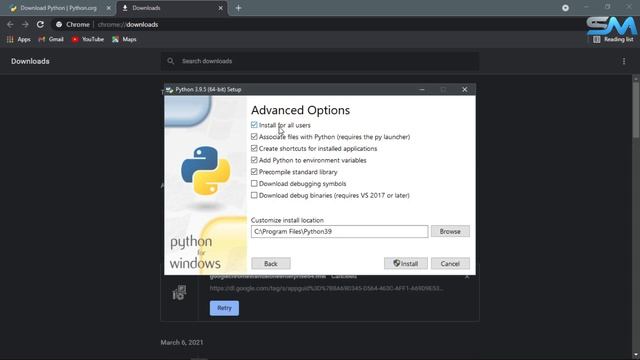640x360 pixels.
Task: Open Gmail bookmark
Action: (x=51, y=40)
